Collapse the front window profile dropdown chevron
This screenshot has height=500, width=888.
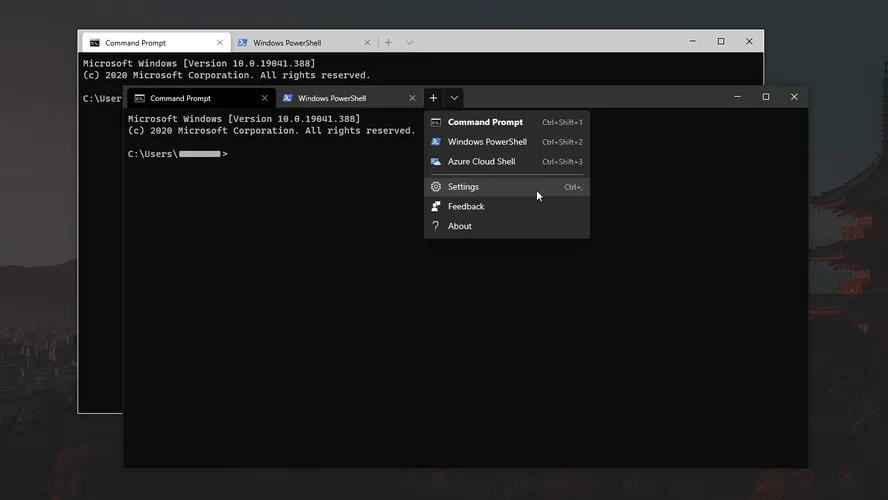(454, 98)
